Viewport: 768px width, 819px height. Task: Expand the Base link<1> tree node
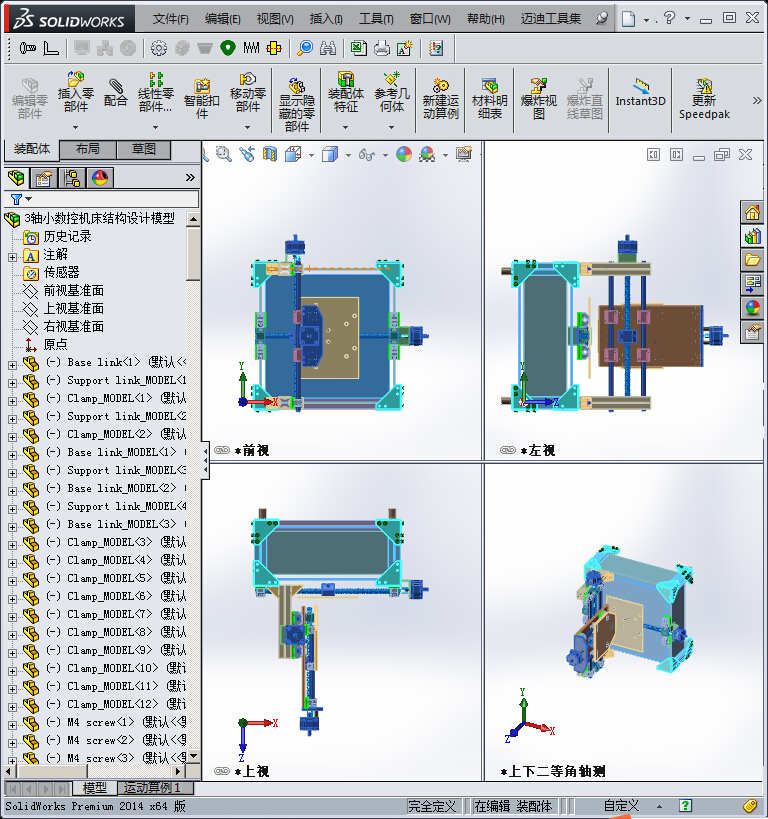[13, 365]
